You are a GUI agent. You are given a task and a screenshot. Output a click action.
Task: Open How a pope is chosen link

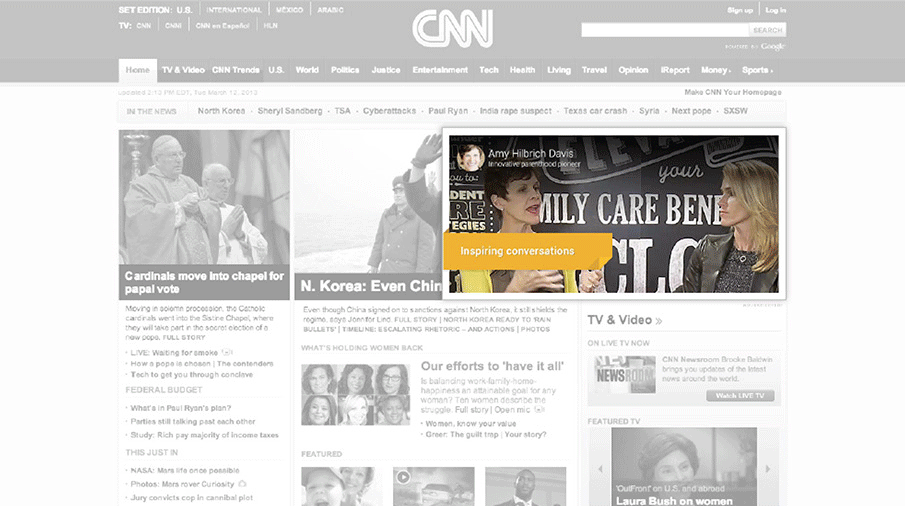[x=171, y=363]
